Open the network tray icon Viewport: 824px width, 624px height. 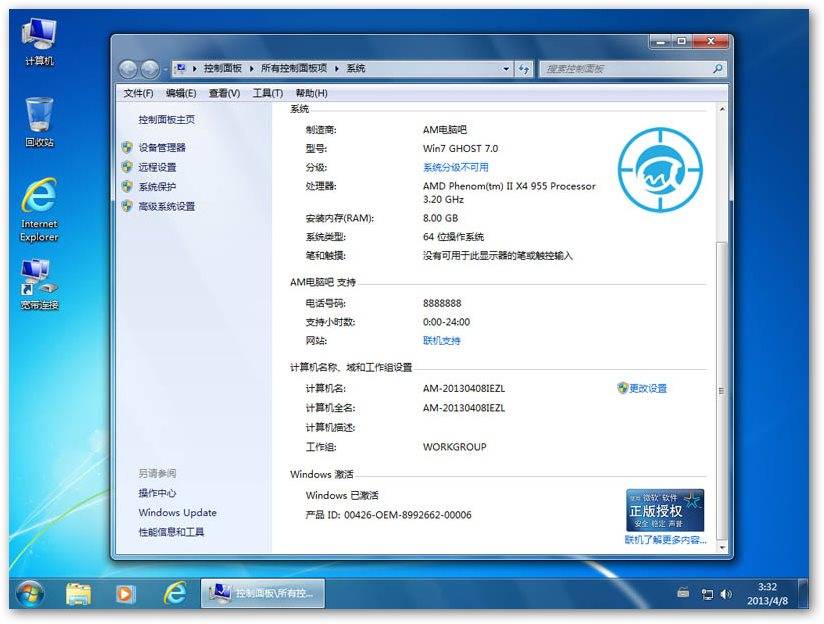[707, 594]
